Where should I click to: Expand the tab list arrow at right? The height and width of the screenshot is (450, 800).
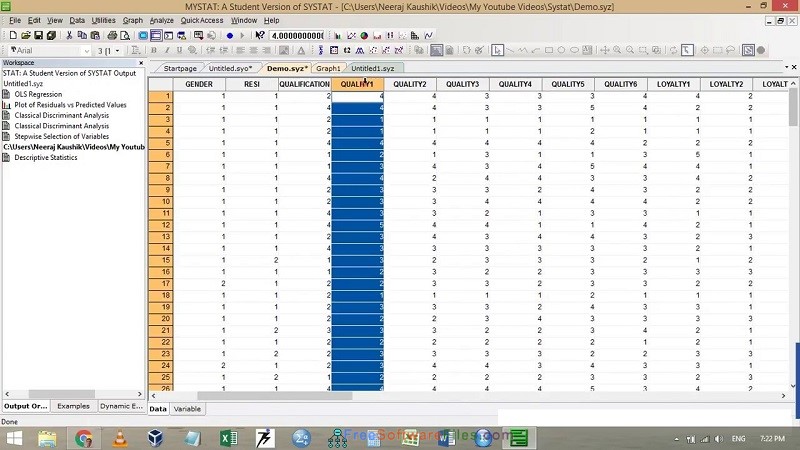pos(786,67)
